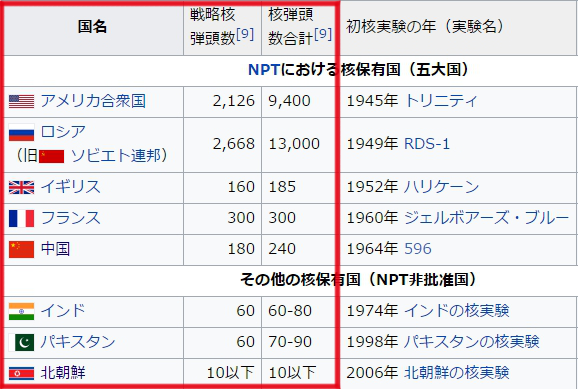
Task: Click footnote [9] next to 戦略核弾頭数
Action: [245, 35]
